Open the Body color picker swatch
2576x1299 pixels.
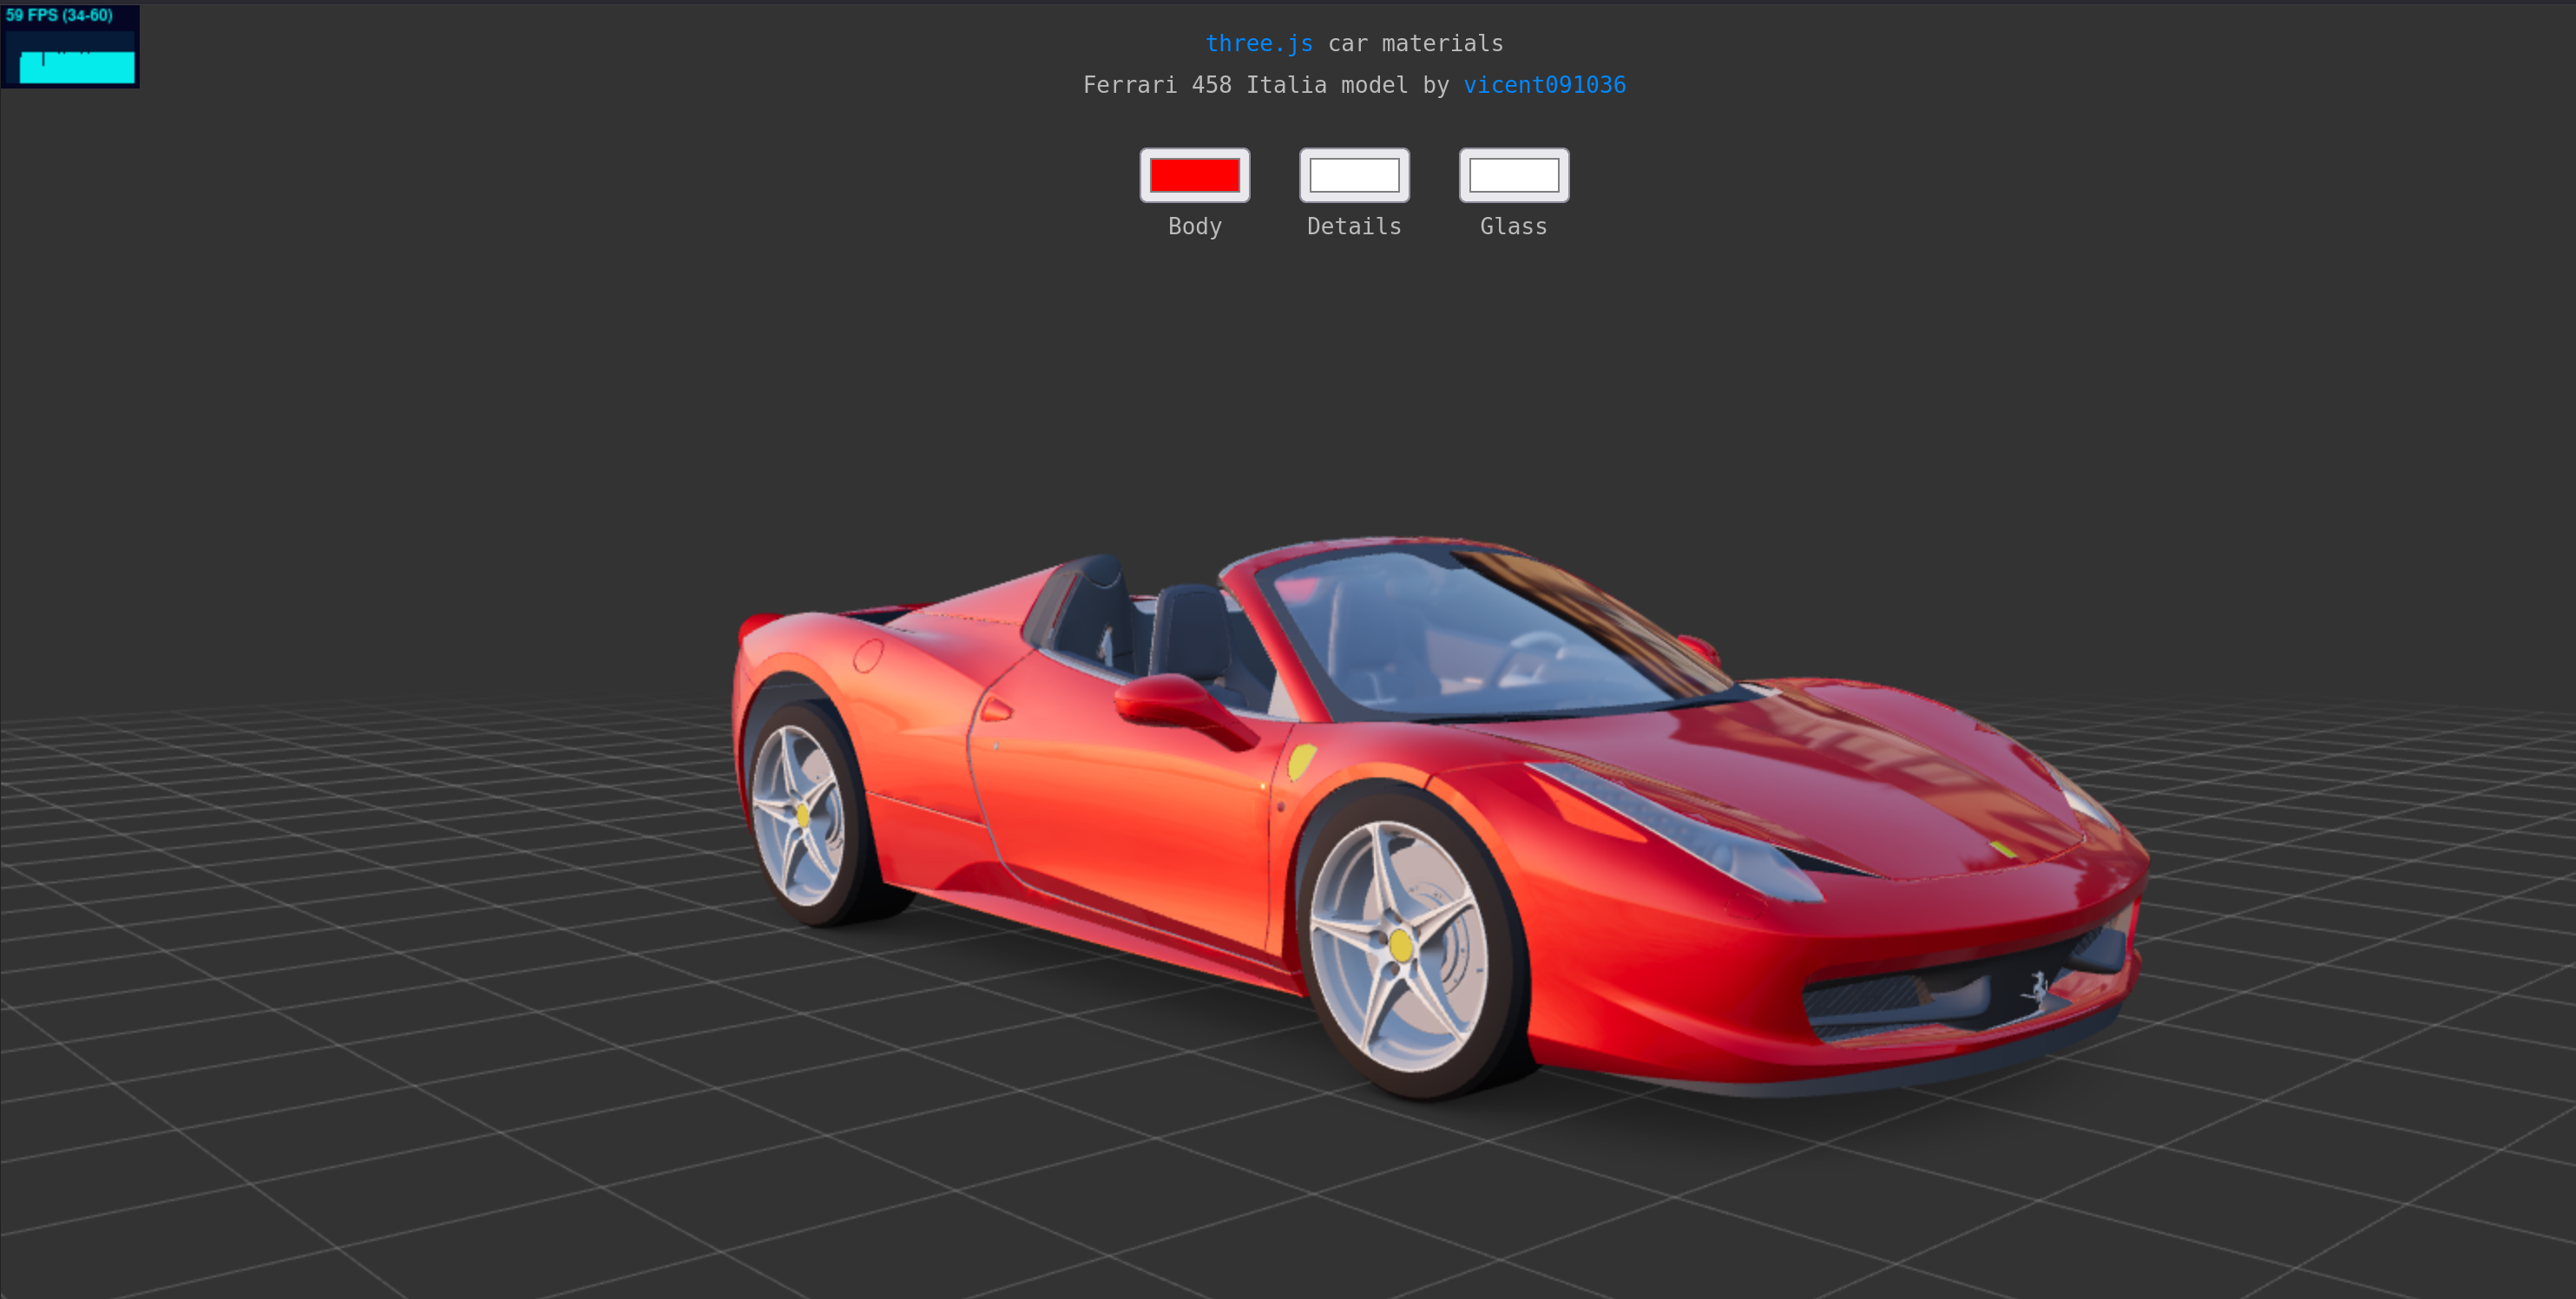(x=1194, y=175)
